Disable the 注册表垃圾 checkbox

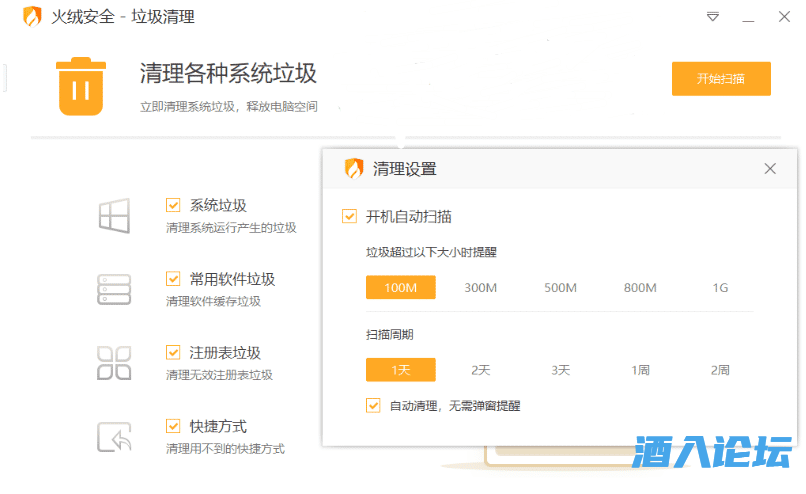point(173,353)
